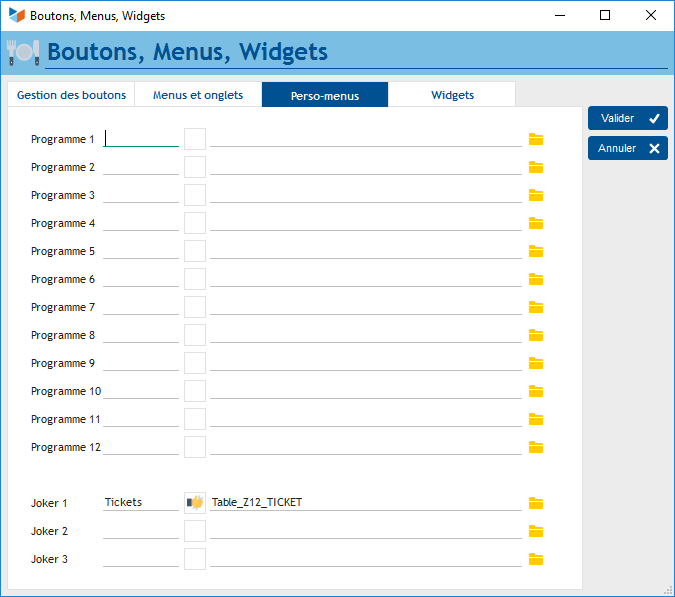Click the Table_Z12_TICKET path field
Image resolution: width=675 pixels, height=597 pixels.
point(365,502)
